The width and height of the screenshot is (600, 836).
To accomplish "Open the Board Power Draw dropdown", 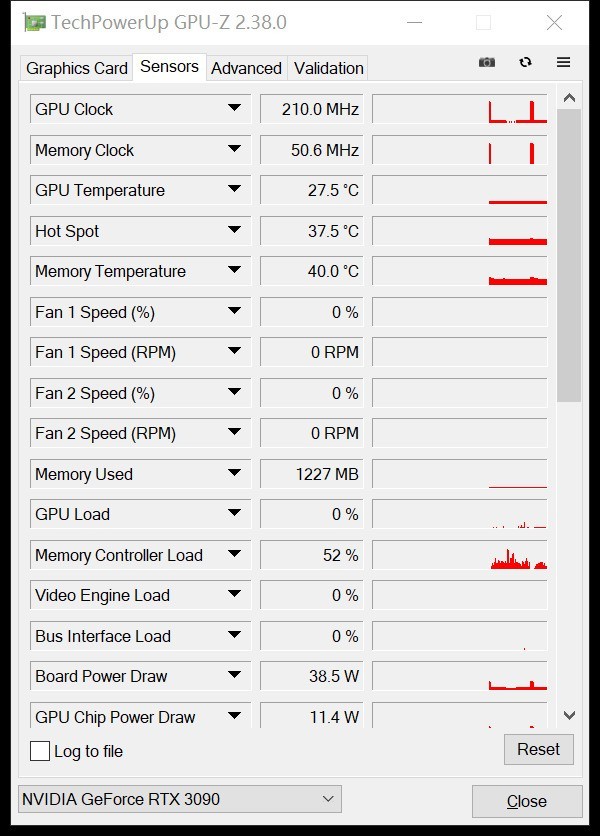I will coord(237,676).
